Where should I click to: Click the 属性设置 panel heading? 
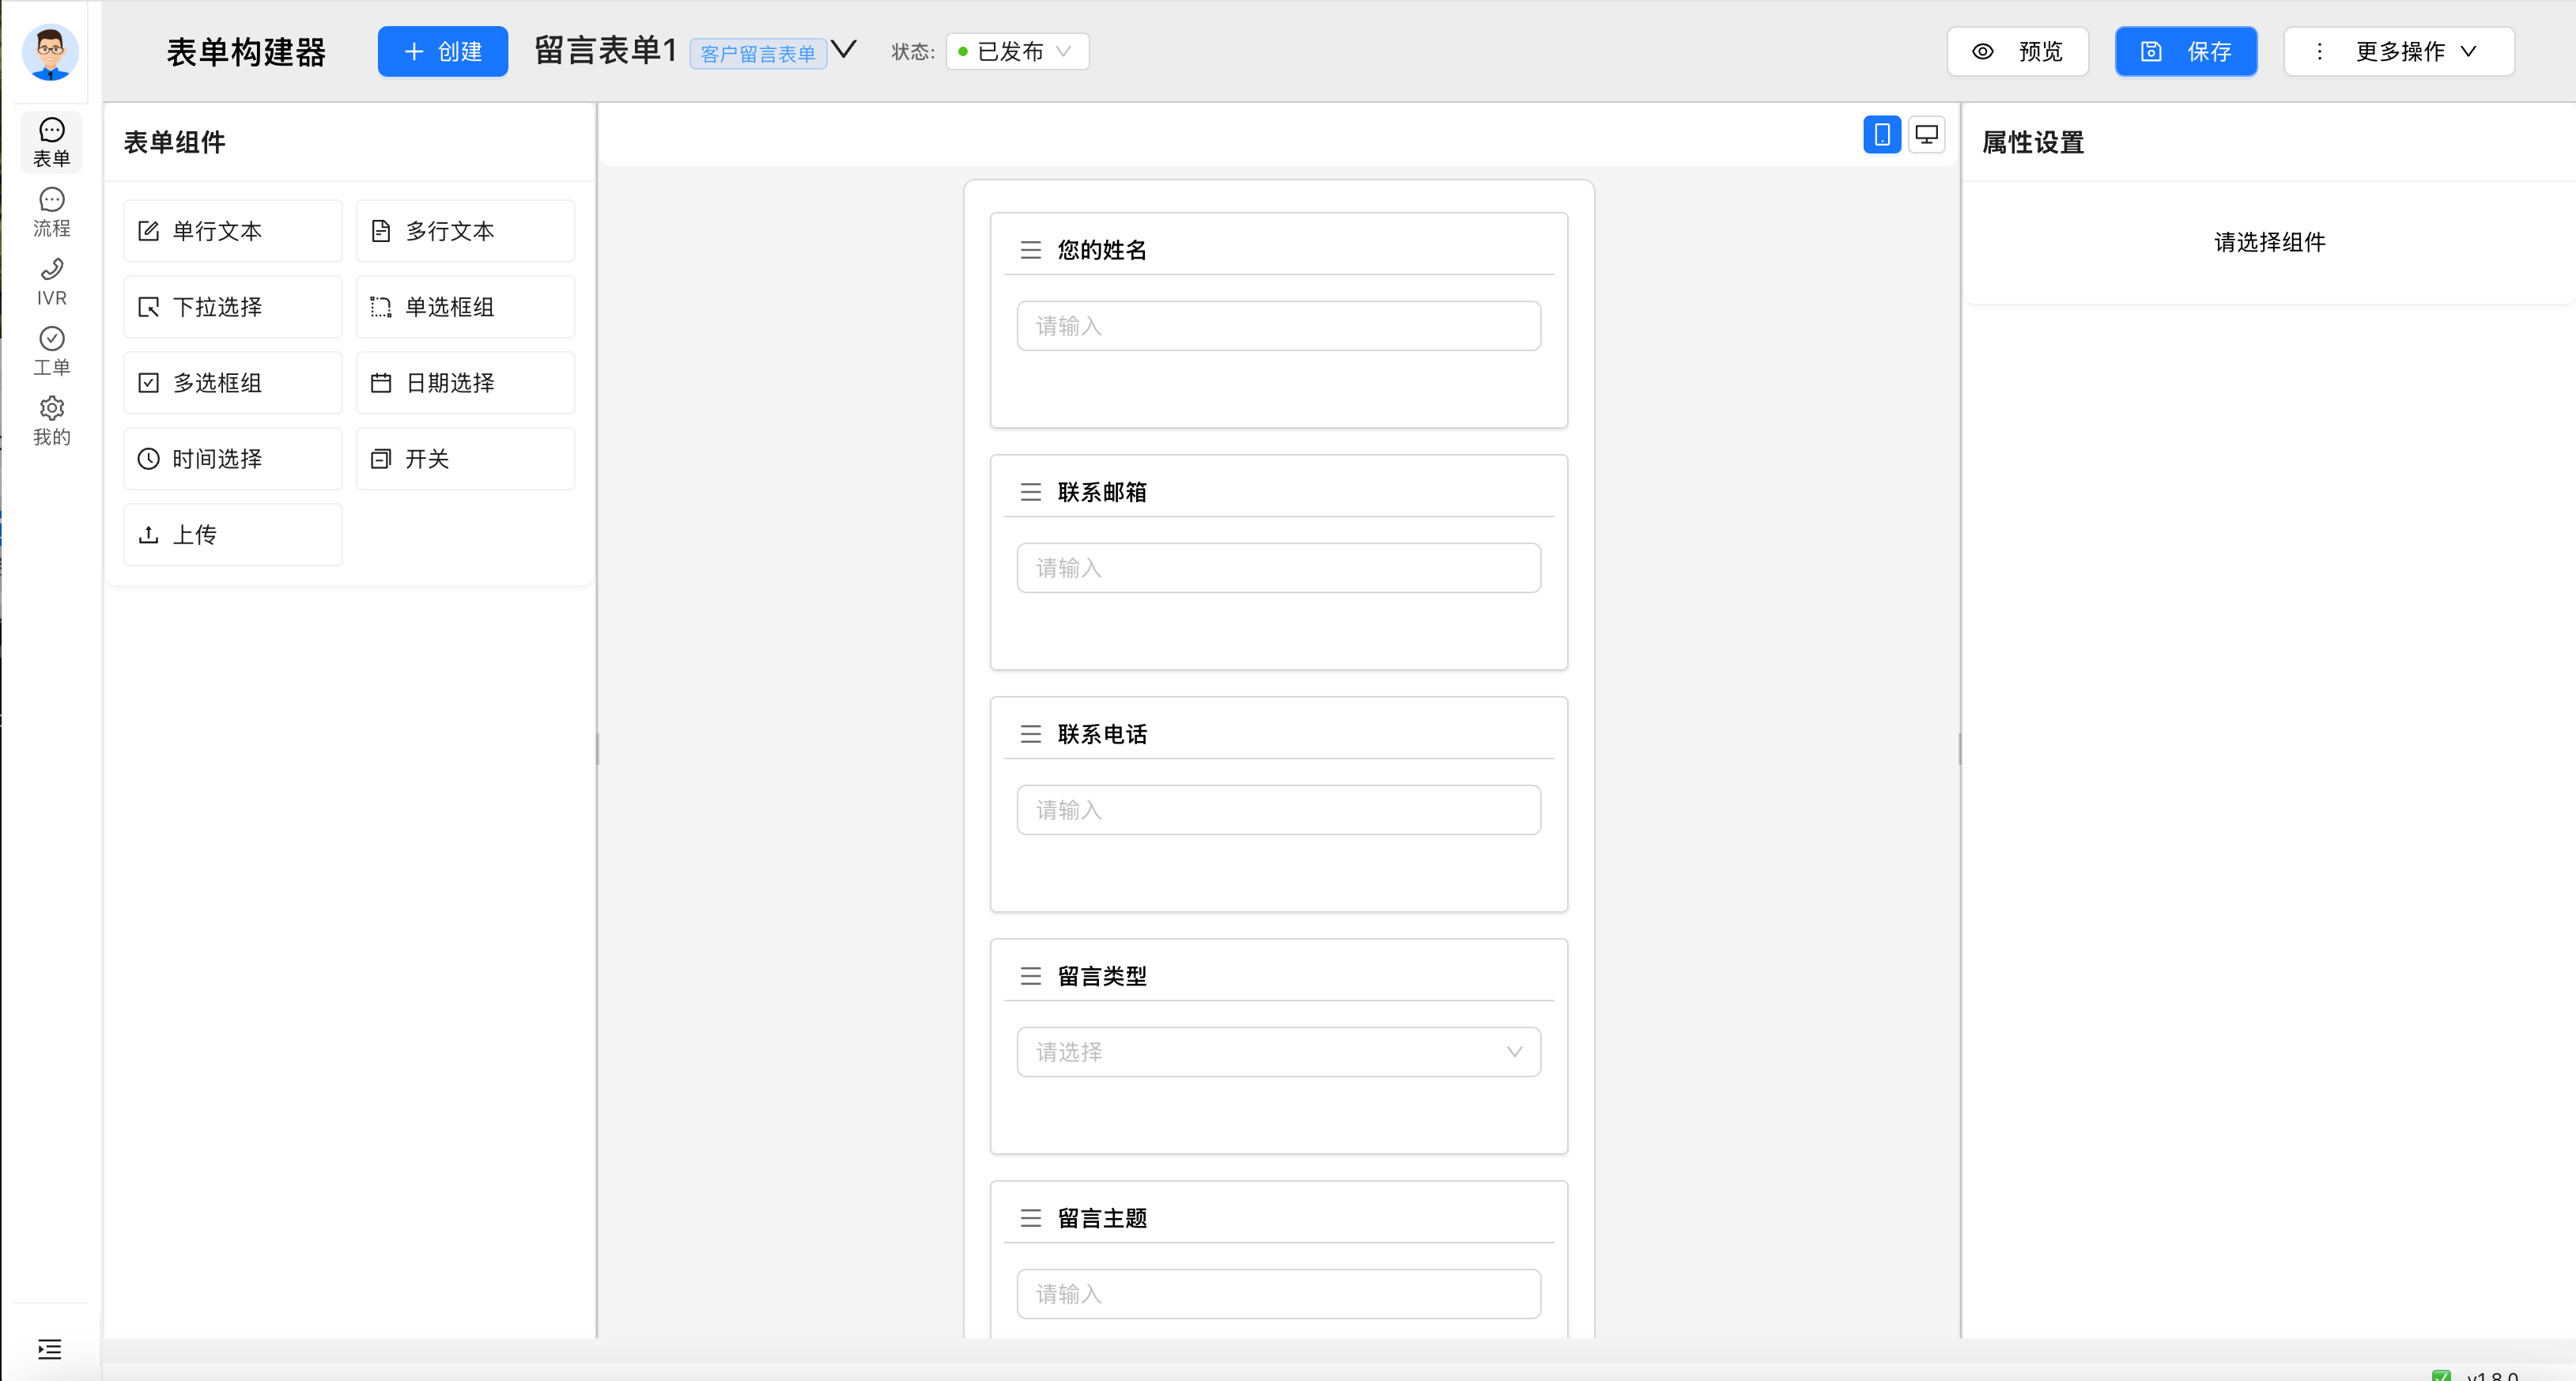point(2033,143)
